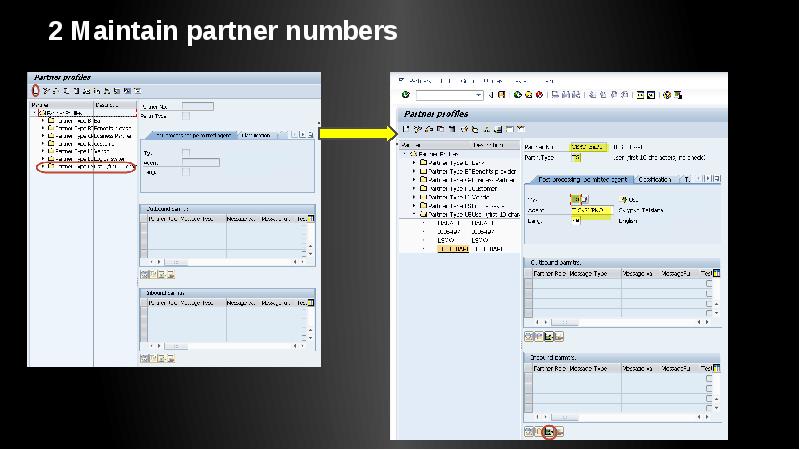This screenshot has height=450, width=800.
Task: Click outbound parameter details icon, right window
Action: coord(529,336)
